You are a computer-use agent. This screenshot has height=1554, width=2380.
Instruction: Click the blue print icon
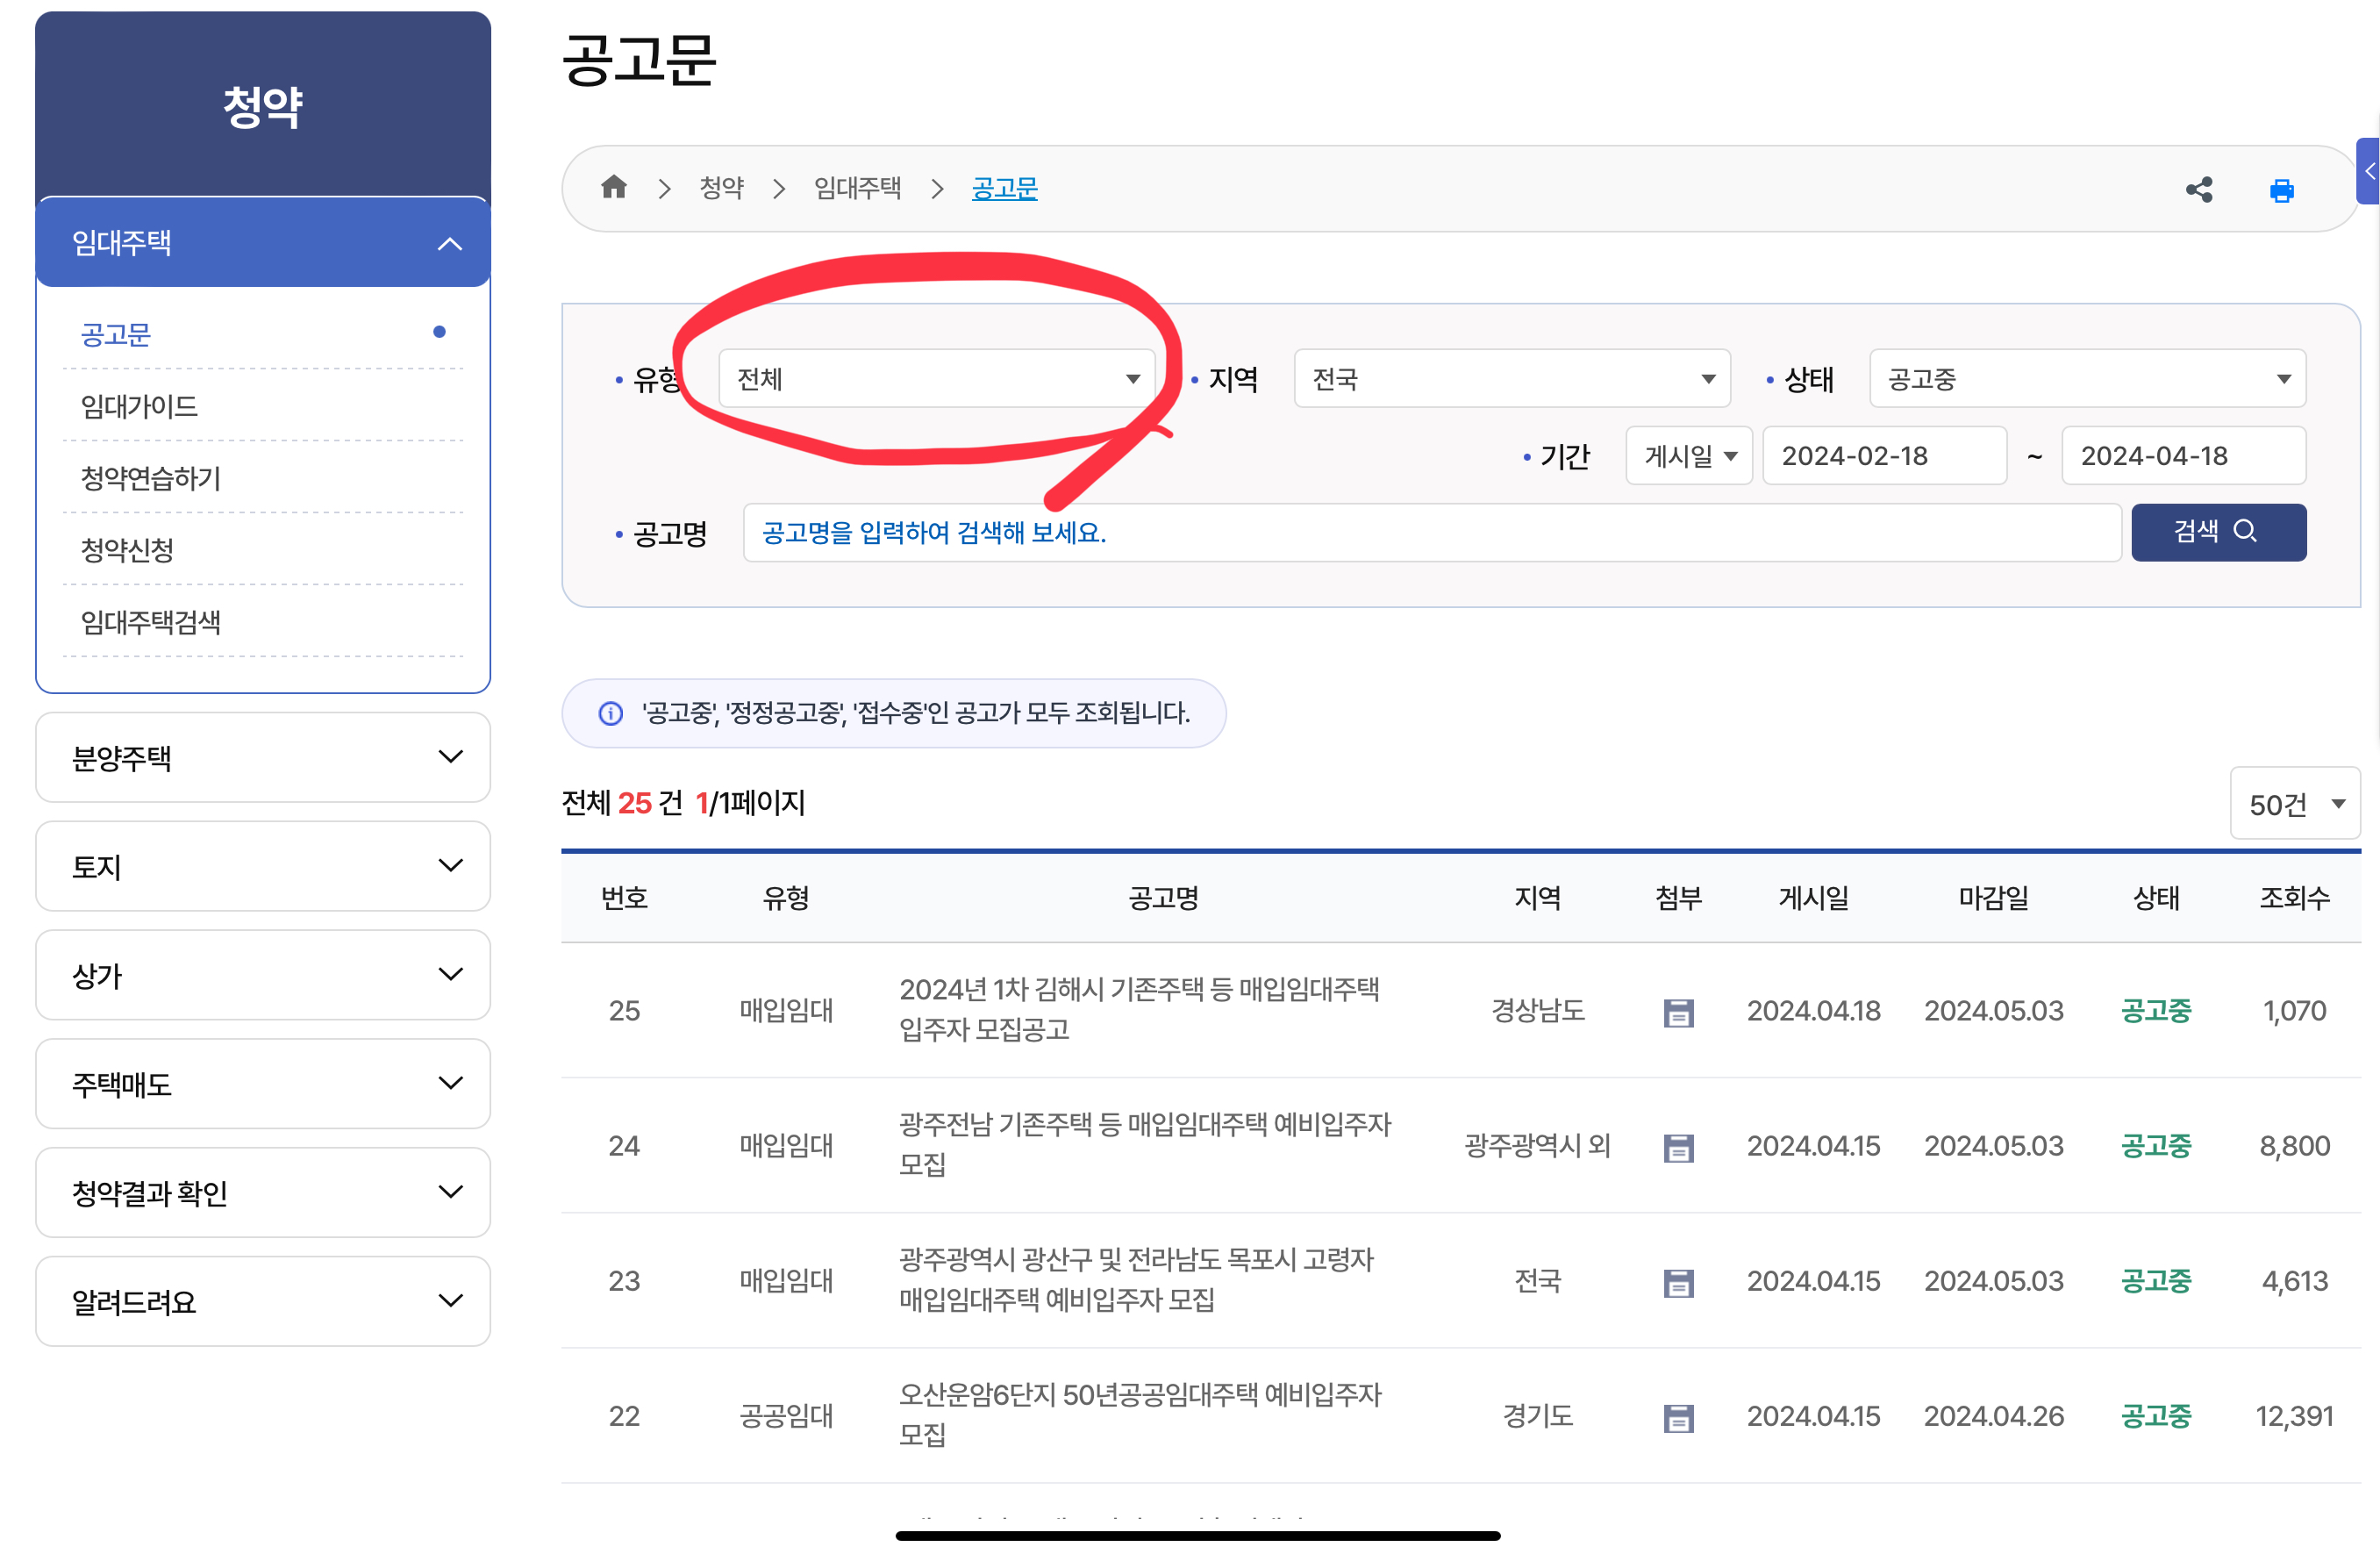point(2281,190)
